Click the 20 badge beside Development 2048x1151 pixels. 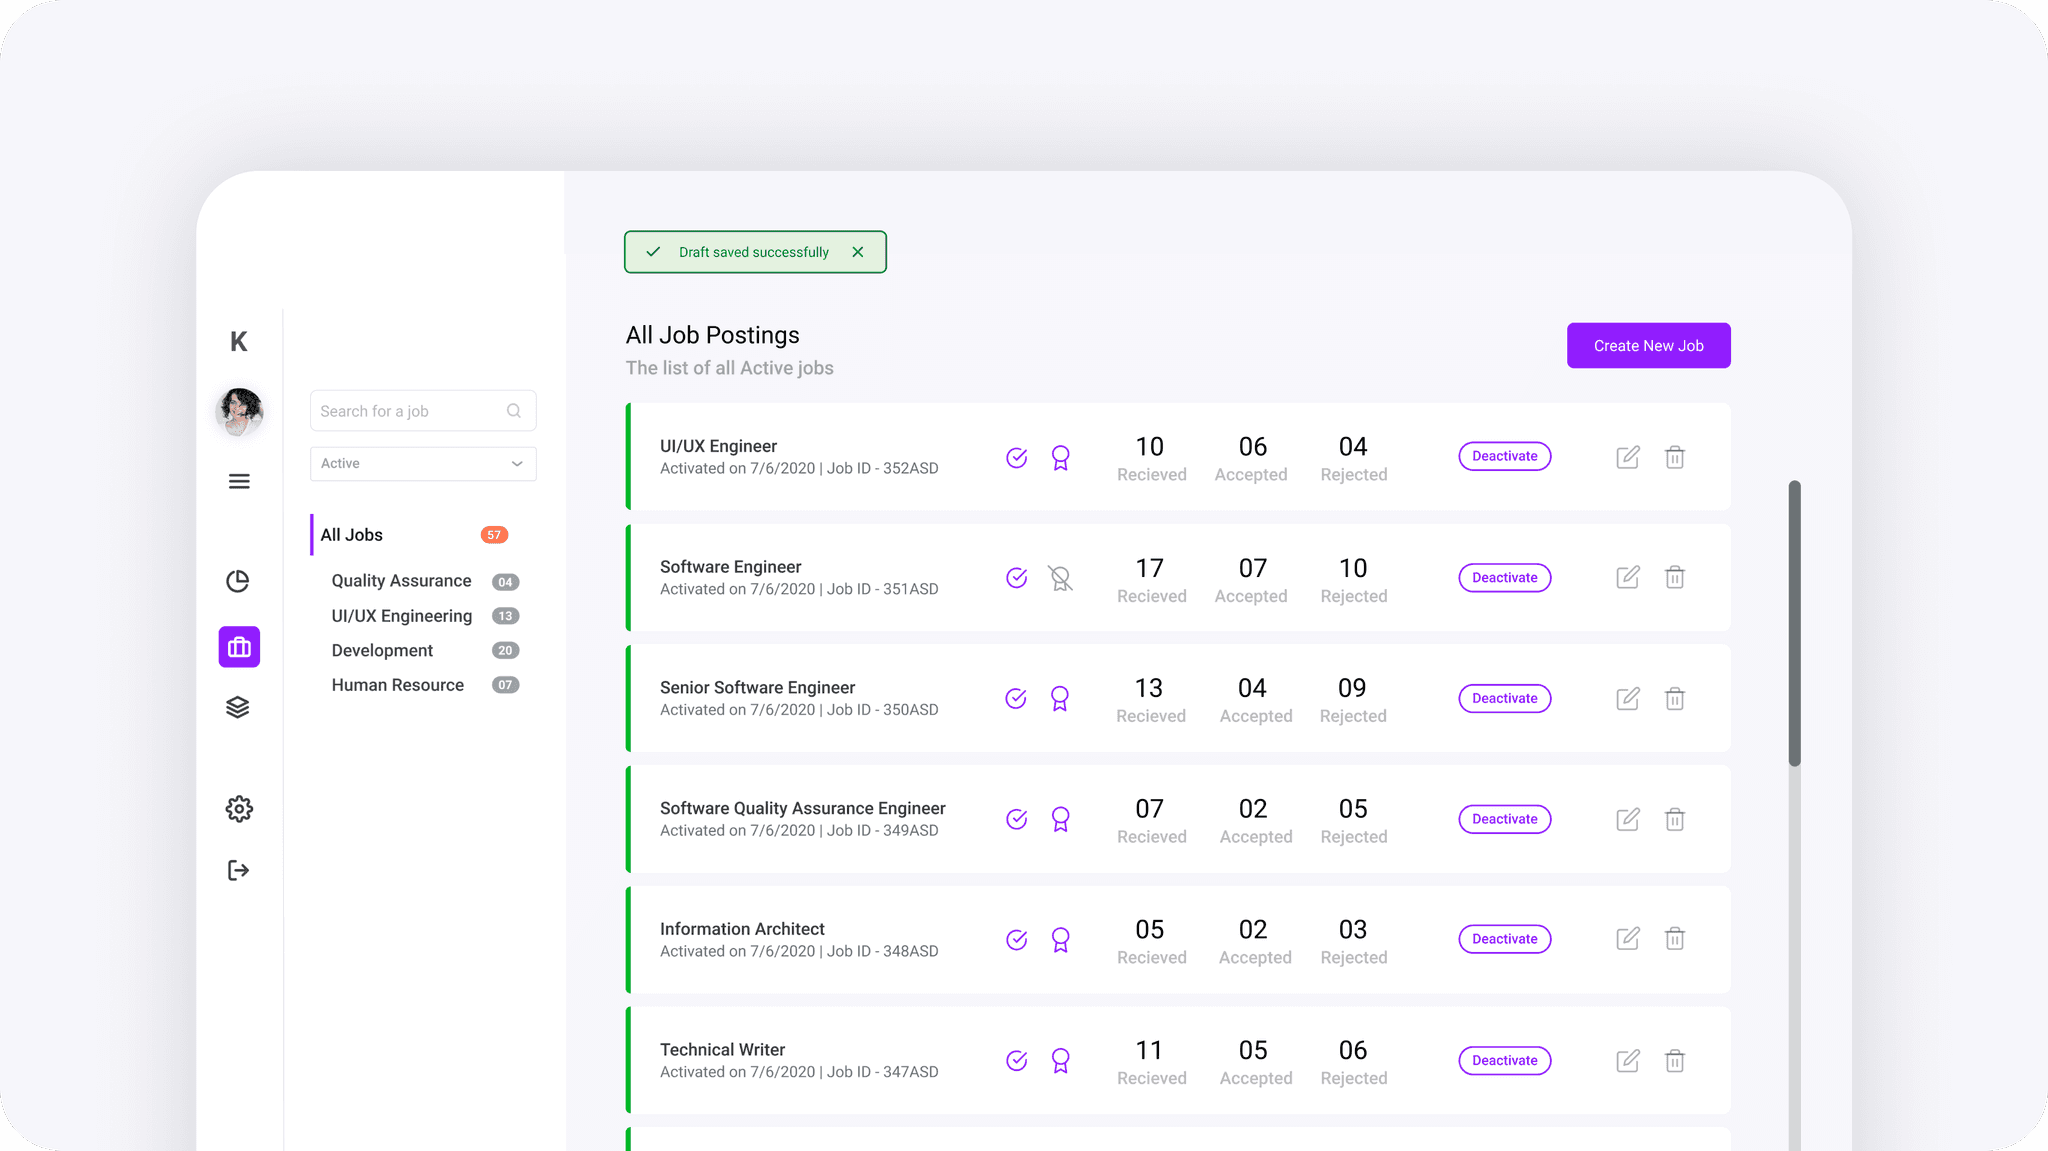(505, 650)
